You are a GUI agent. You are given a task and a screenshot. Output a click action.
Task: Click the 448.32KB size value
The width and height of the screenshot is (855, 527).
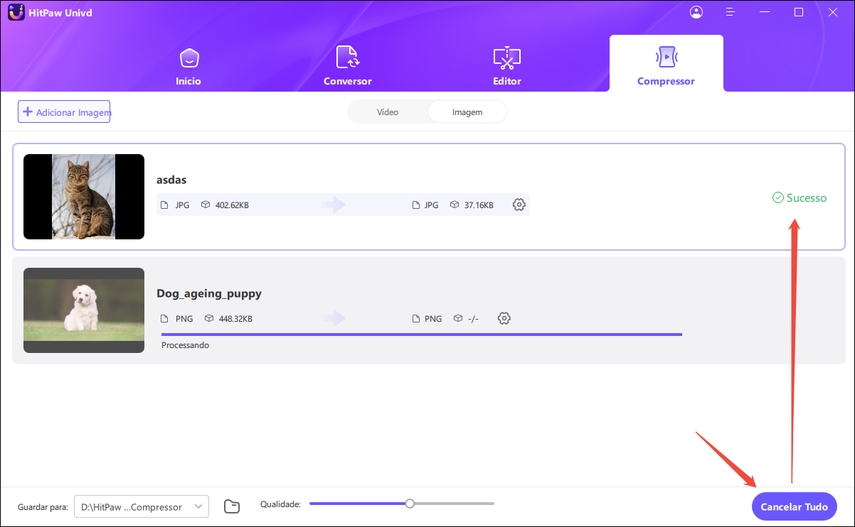[236, 319]
